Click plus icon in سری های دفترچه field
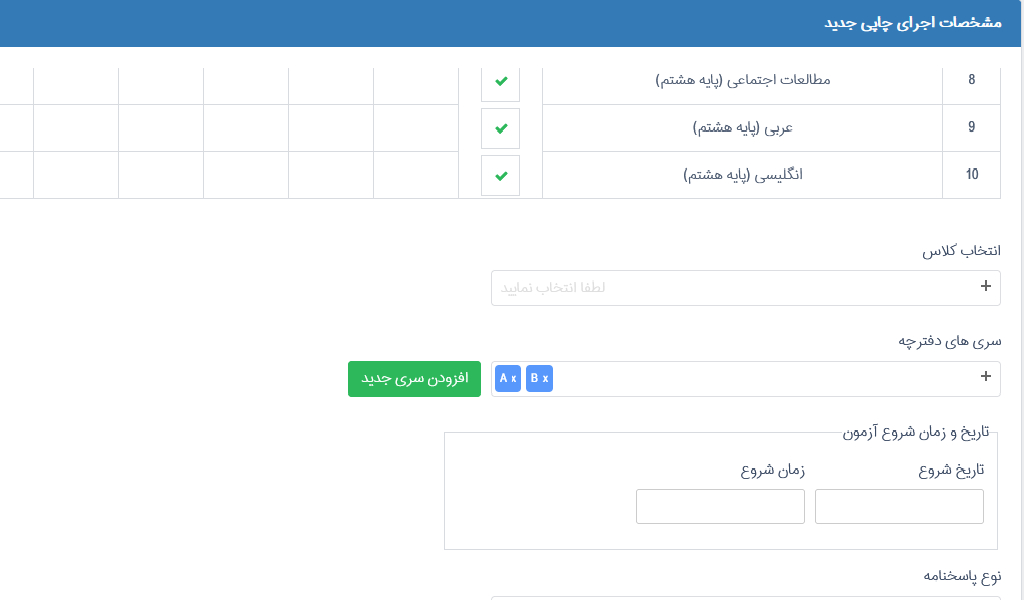1024x600 pixels. (x=985, y=377)
